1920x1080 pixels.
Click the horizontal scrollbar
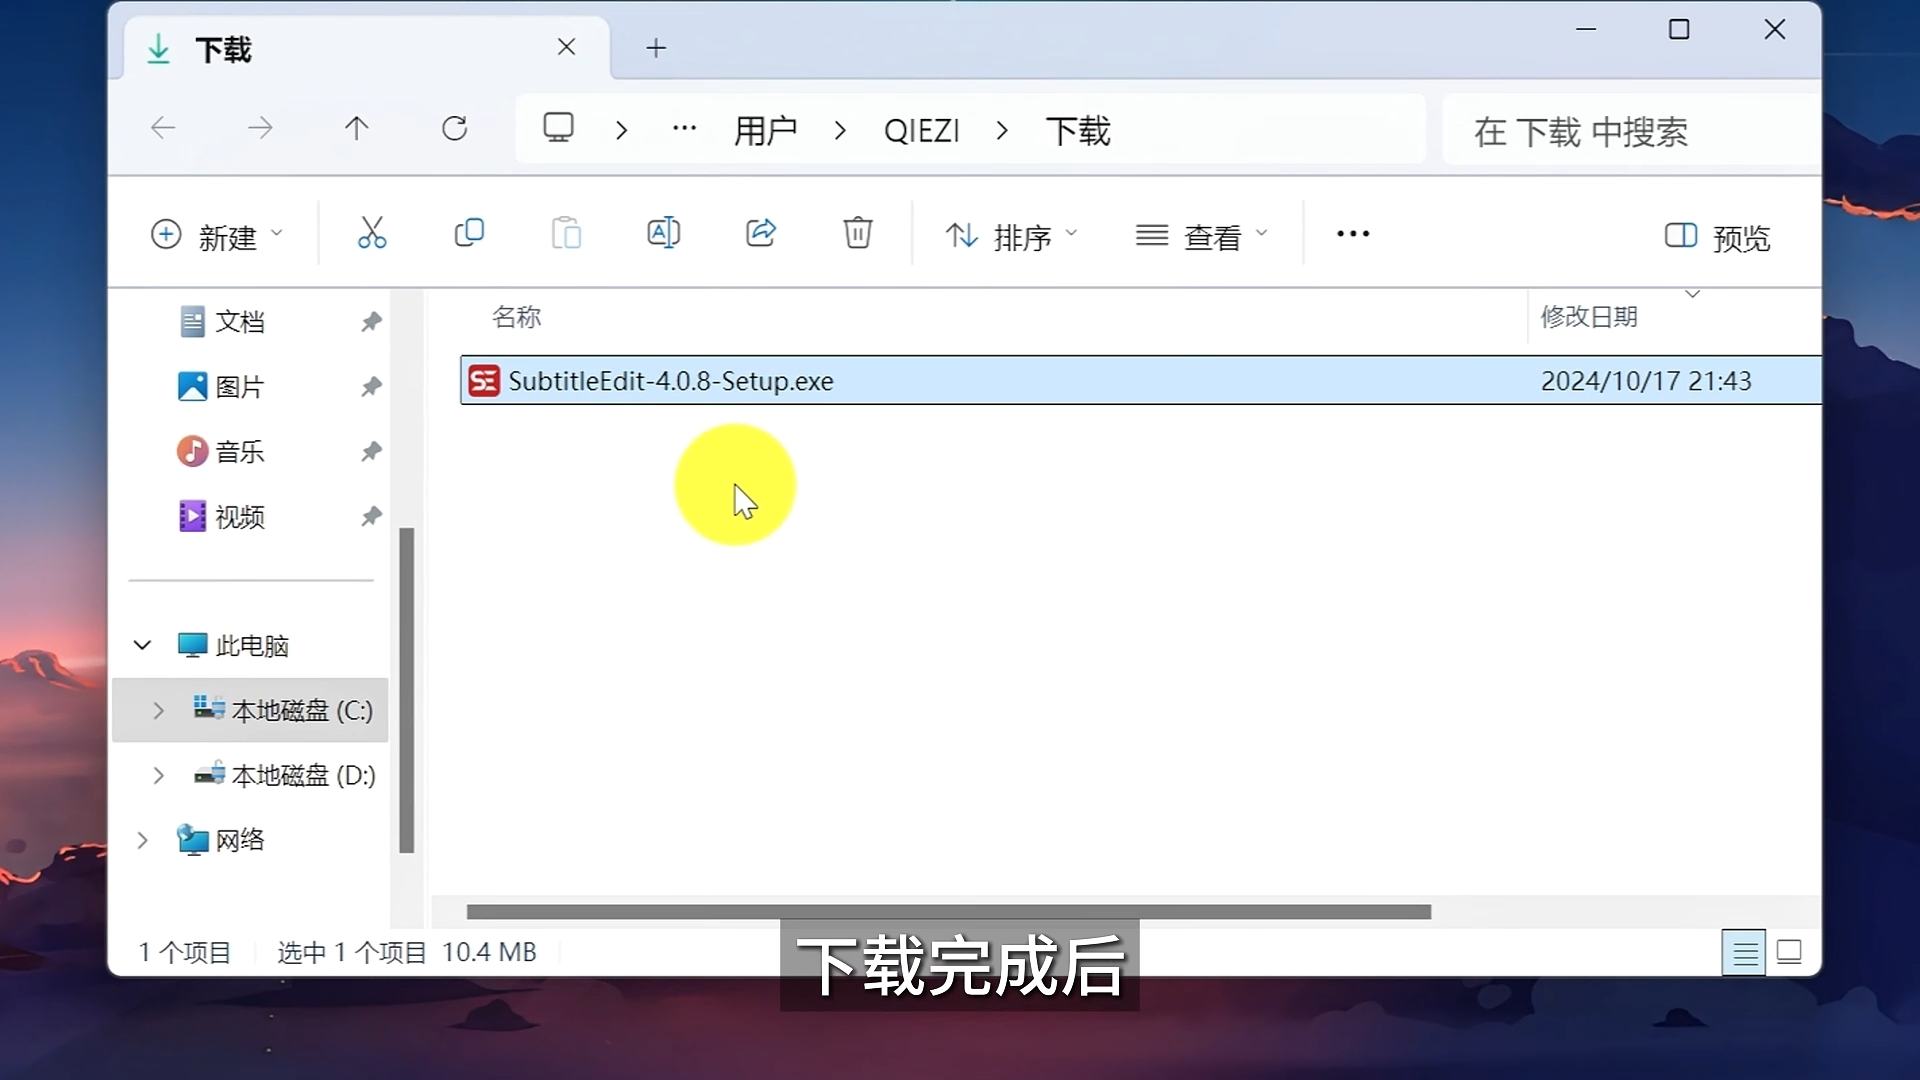pyautogui.click(x=948, y=912)
